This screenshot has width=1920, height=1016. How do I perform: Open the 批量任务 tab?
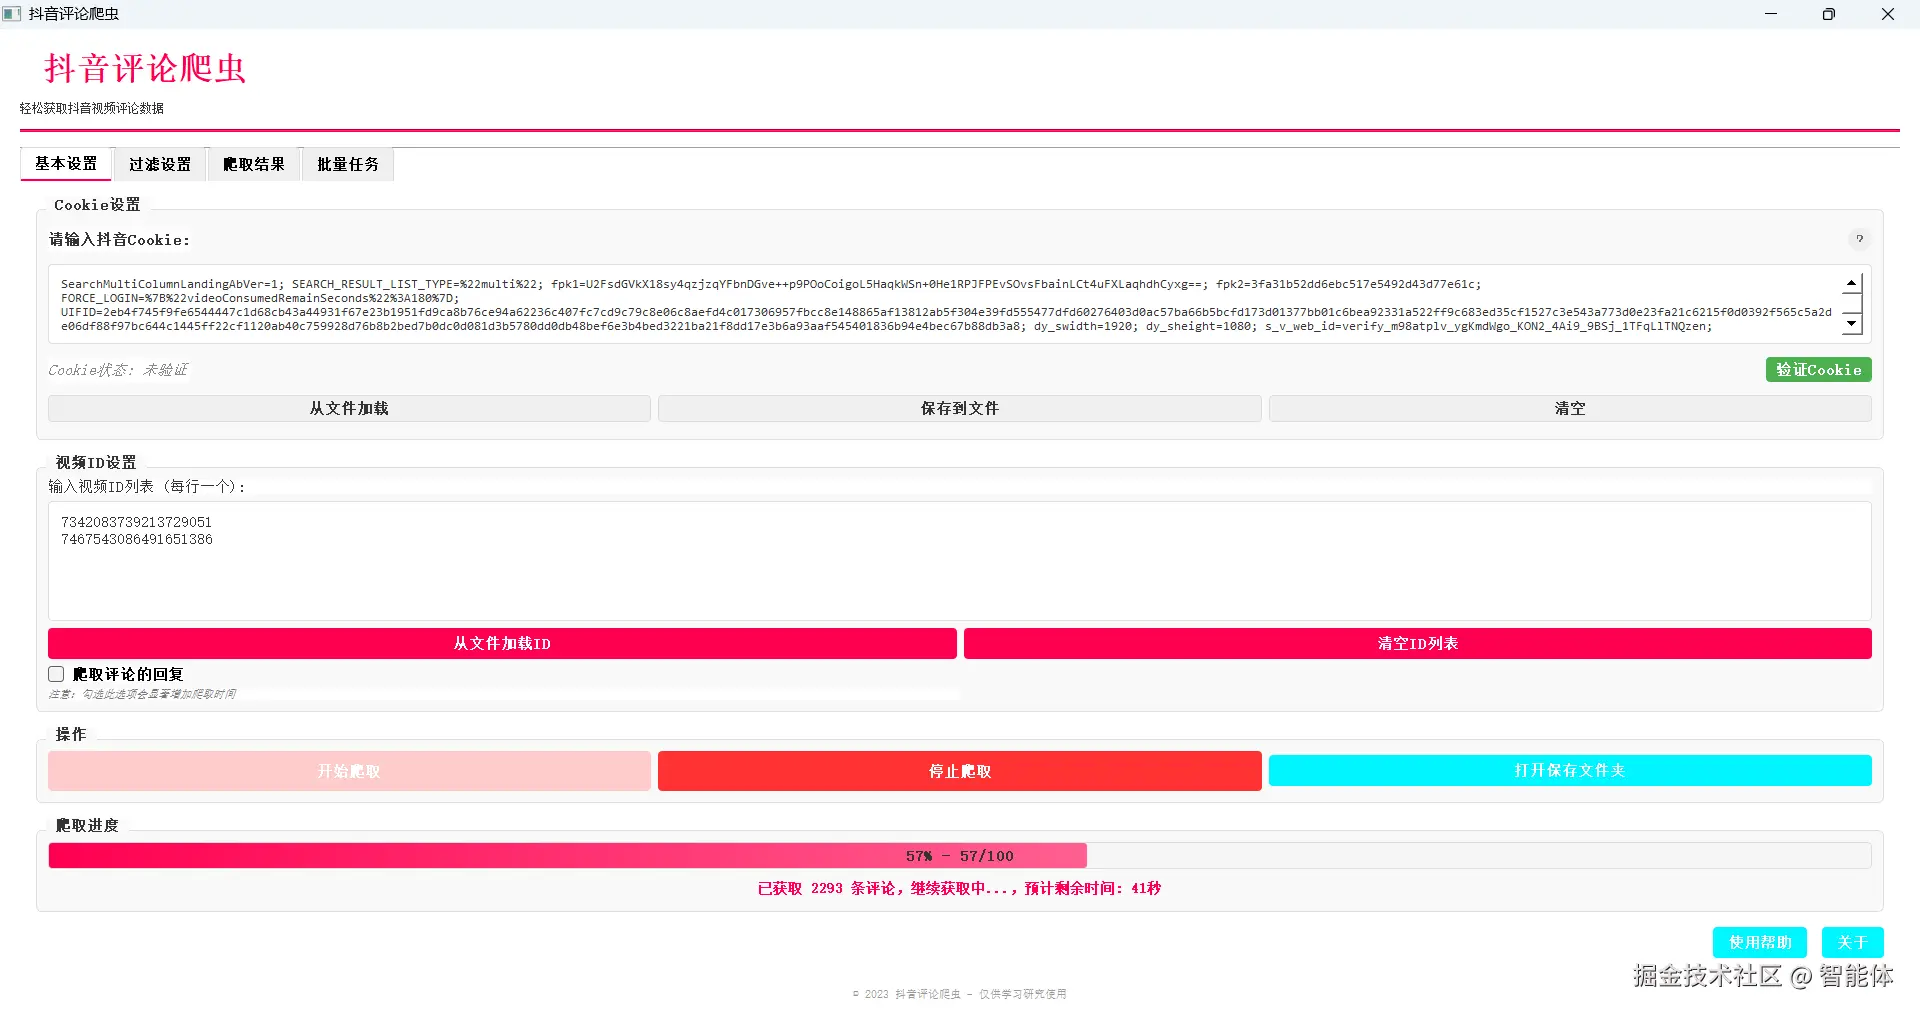coord(348,164)
